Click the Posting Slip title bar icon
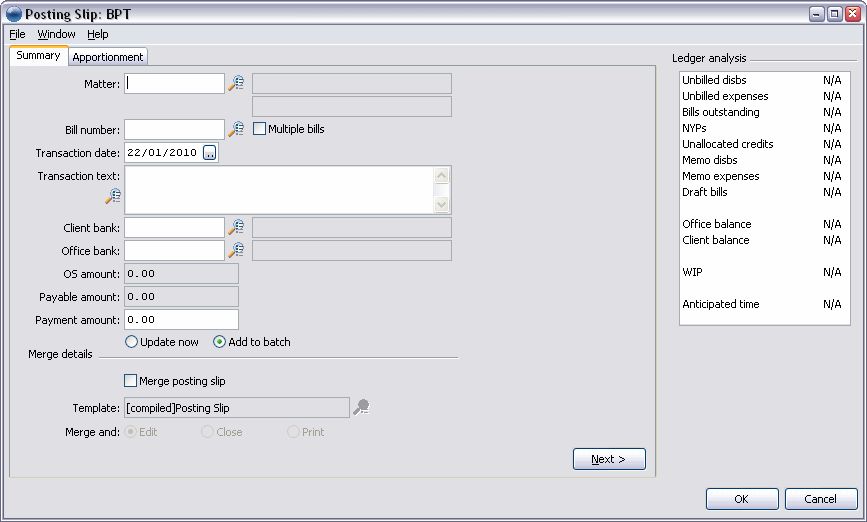The height and width of the screenshot is (522, 867). click(x=13, y=14)
